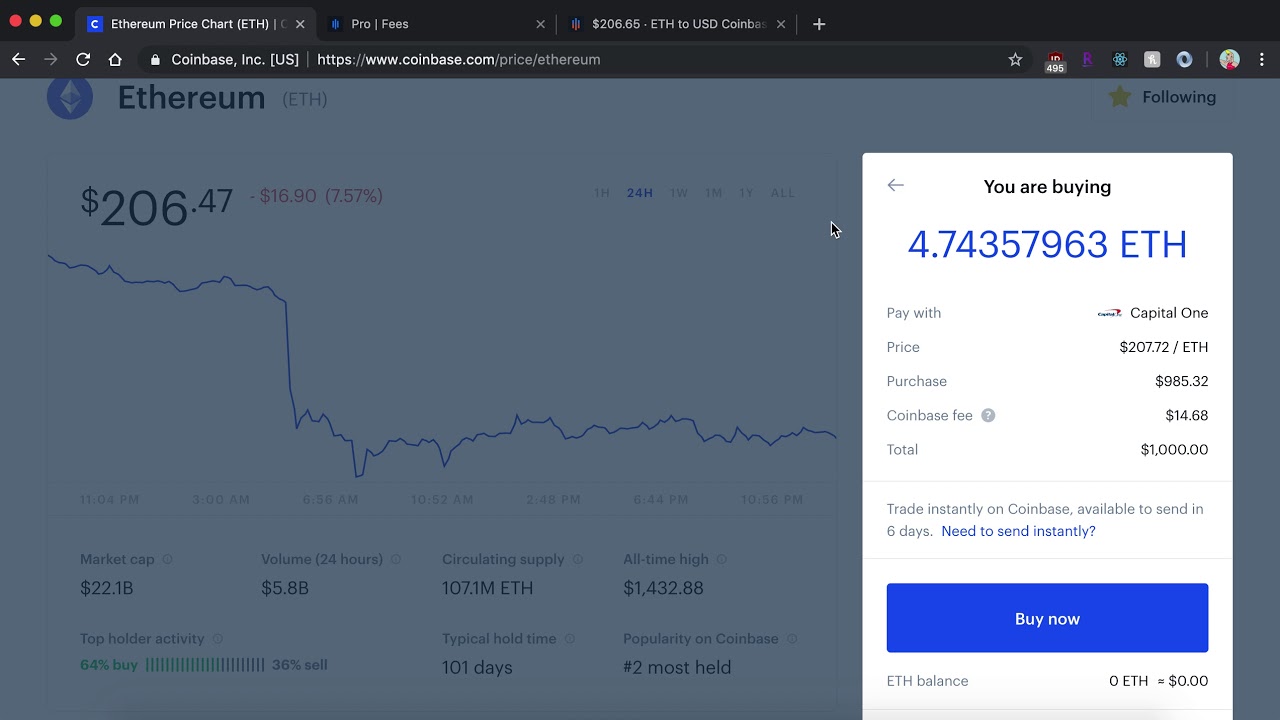The height and width of the screenshot is (720, 1280).
Task: Switch to the Ethereum Price Chart tab
Action: (x=196, y=24)
